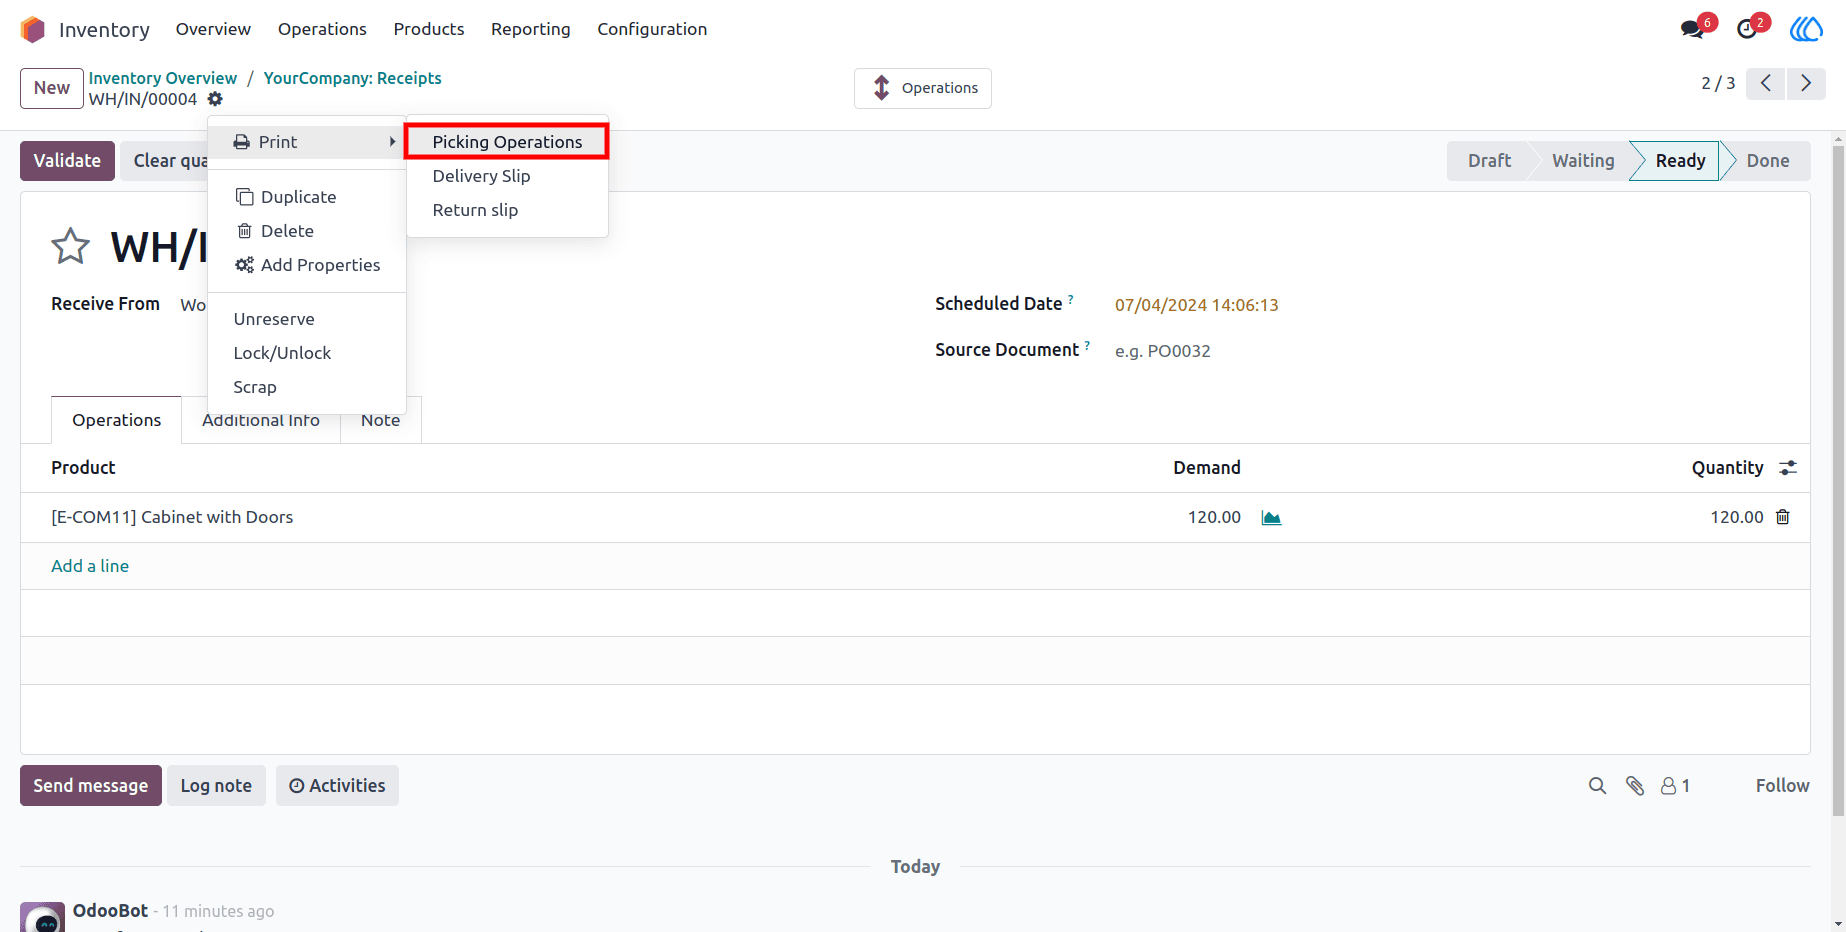The width and height of the screenshot is (1846, 932).
Task: Open the Configuration top menu
Action: (x=652, y=29)
